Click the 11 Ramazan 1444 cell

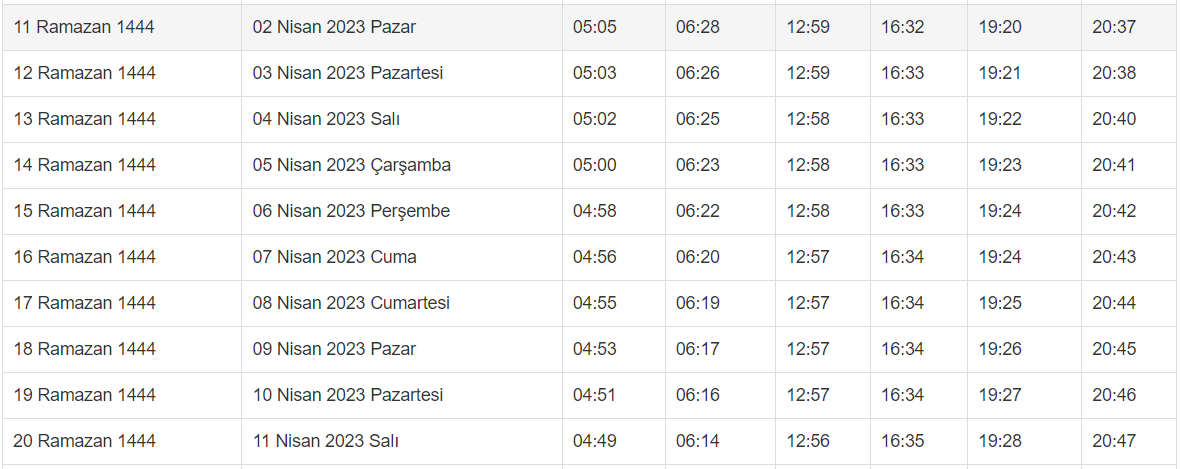(x=84, y=27)
